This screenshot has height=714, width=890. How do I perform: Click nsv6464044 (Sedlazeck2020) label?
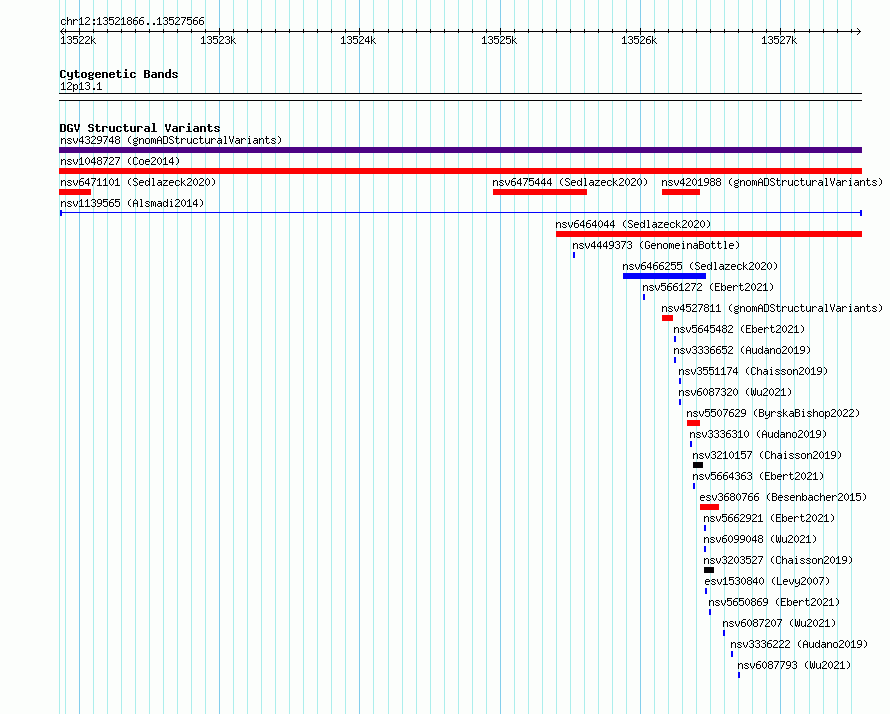[633, 224]
